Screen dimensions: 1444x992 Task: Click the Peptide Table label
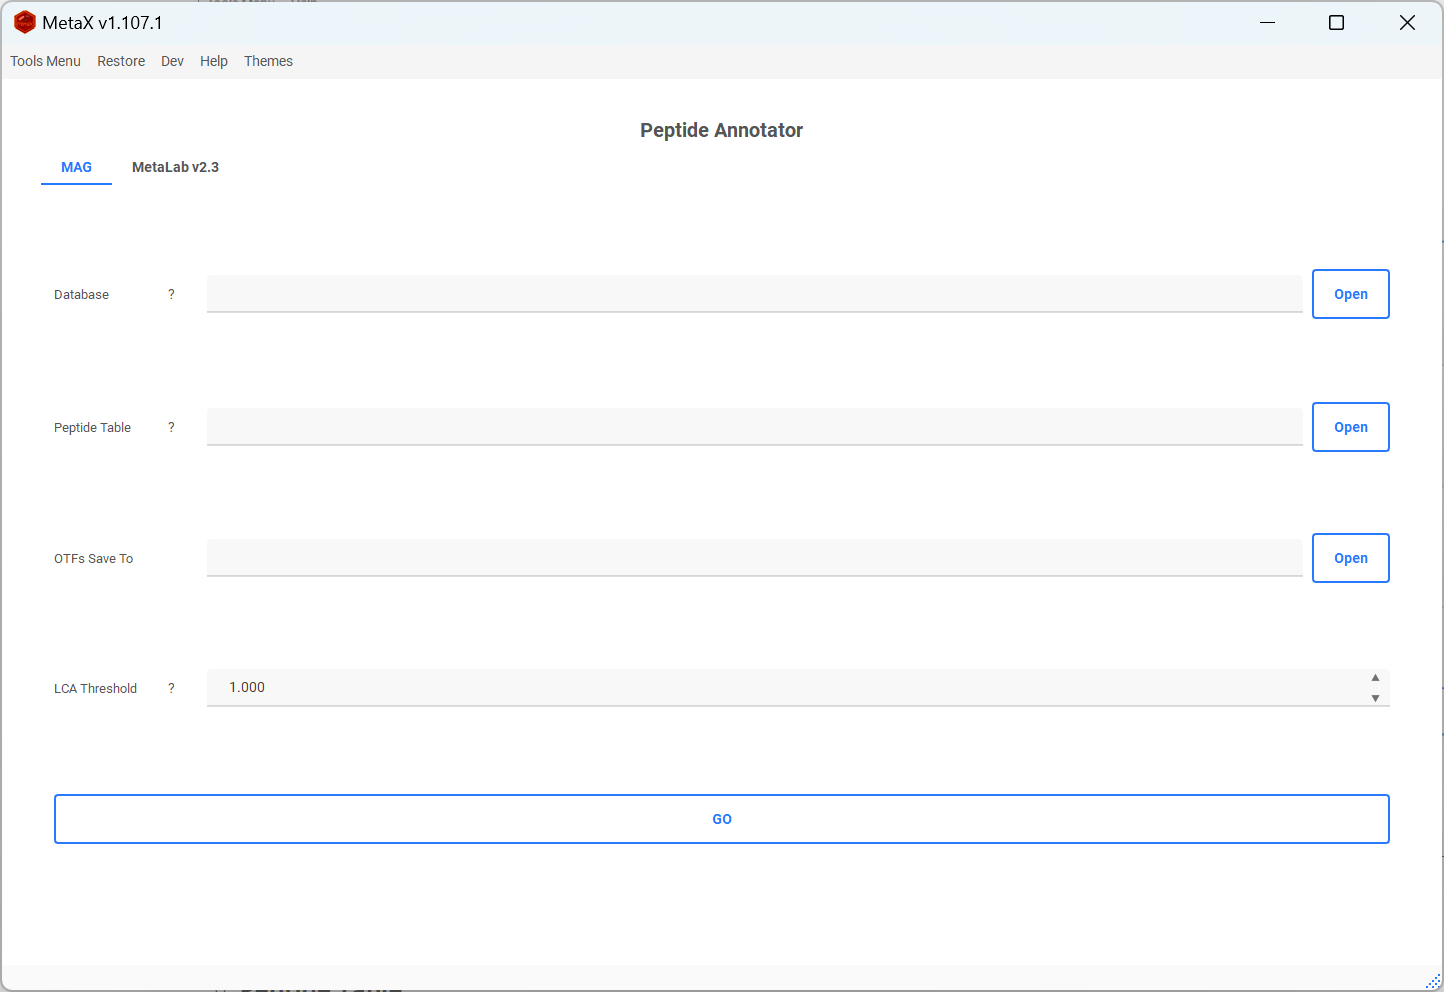92,427
